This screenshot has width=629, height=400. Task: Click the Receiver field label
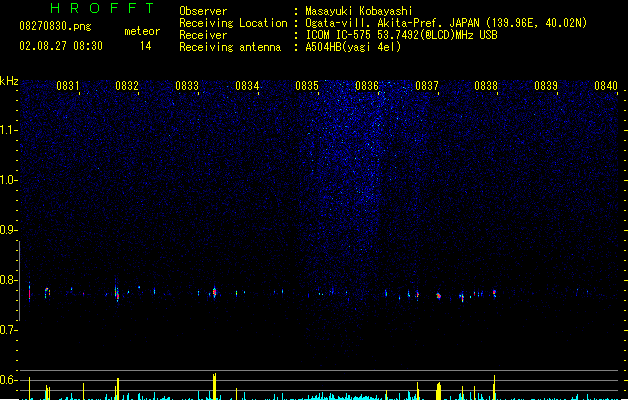[x=203, y=35]
